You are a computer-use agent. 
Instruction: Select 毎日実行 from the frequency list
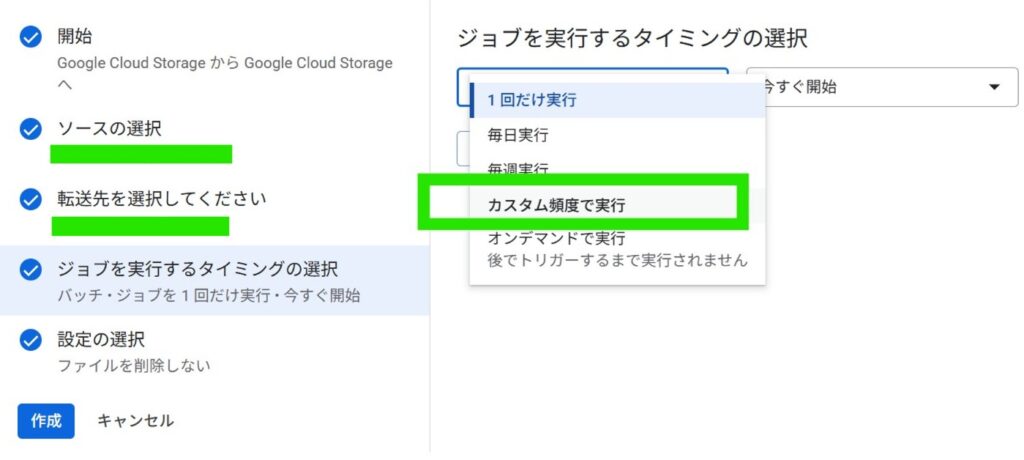pos(518,135)
